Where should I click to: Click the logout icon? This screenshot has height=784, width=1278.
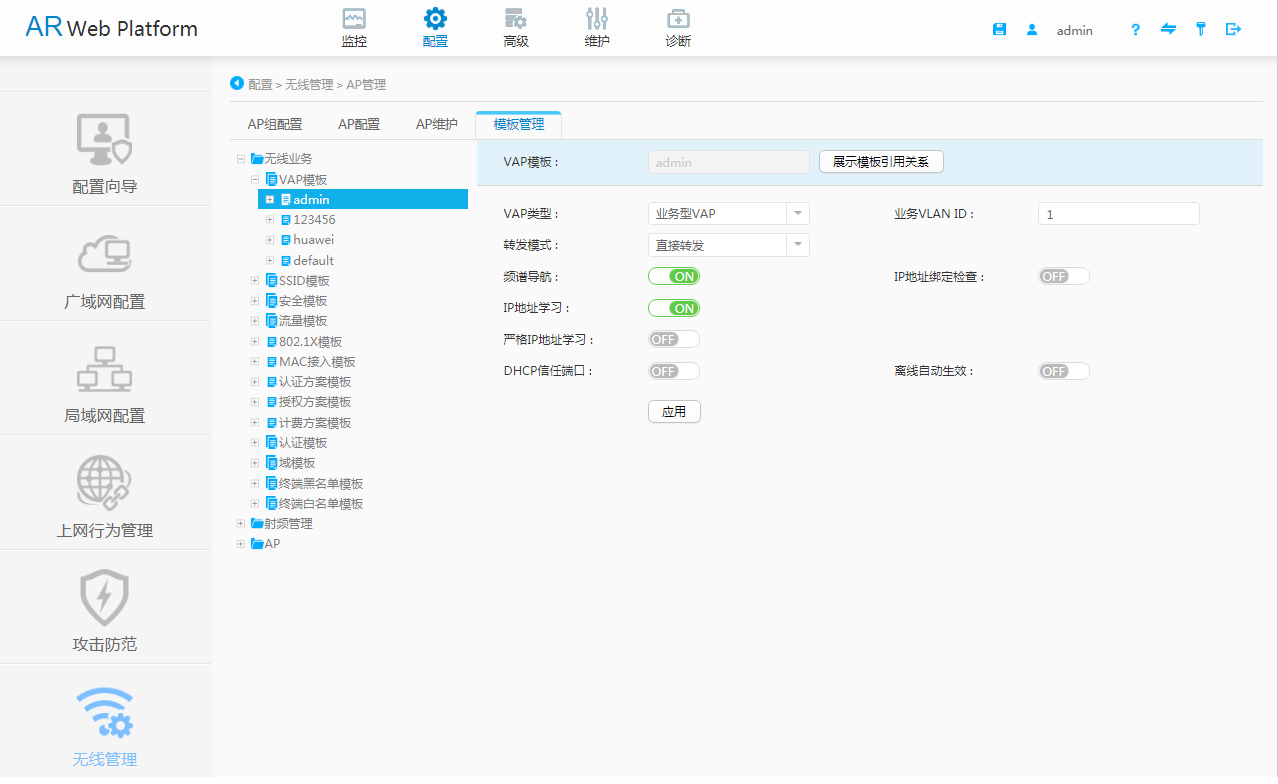[1233, 30]
